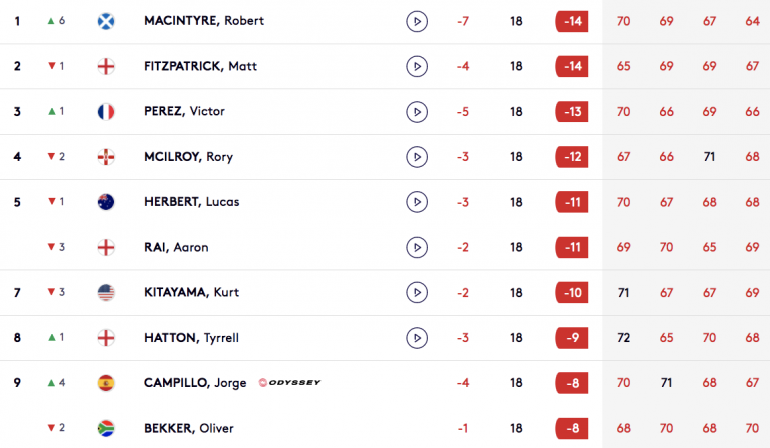Open player MACINTYRE, Robert
Screen dimensions: 770x448
coord(204,21)
